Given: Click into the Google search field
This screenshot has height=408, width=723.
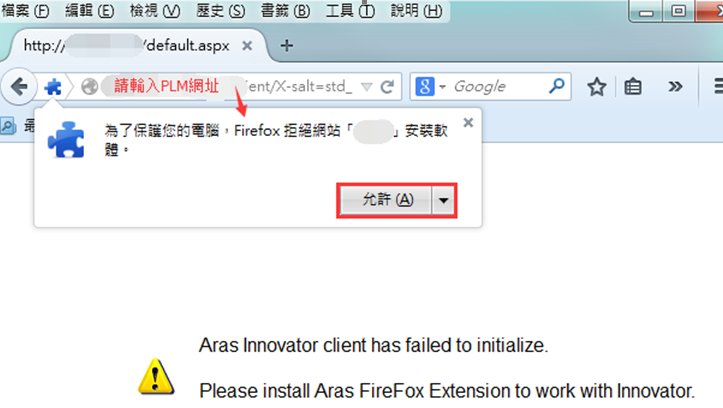Looking at the screenshot, I should point(498,86).
